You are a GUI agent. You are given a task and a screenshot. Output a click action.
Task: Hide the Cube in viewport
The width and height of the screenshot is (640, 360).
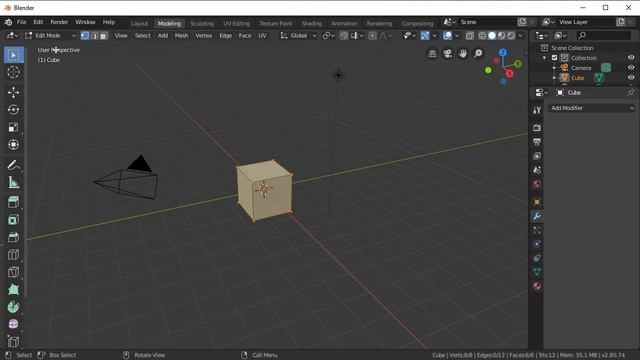[631, 78]
